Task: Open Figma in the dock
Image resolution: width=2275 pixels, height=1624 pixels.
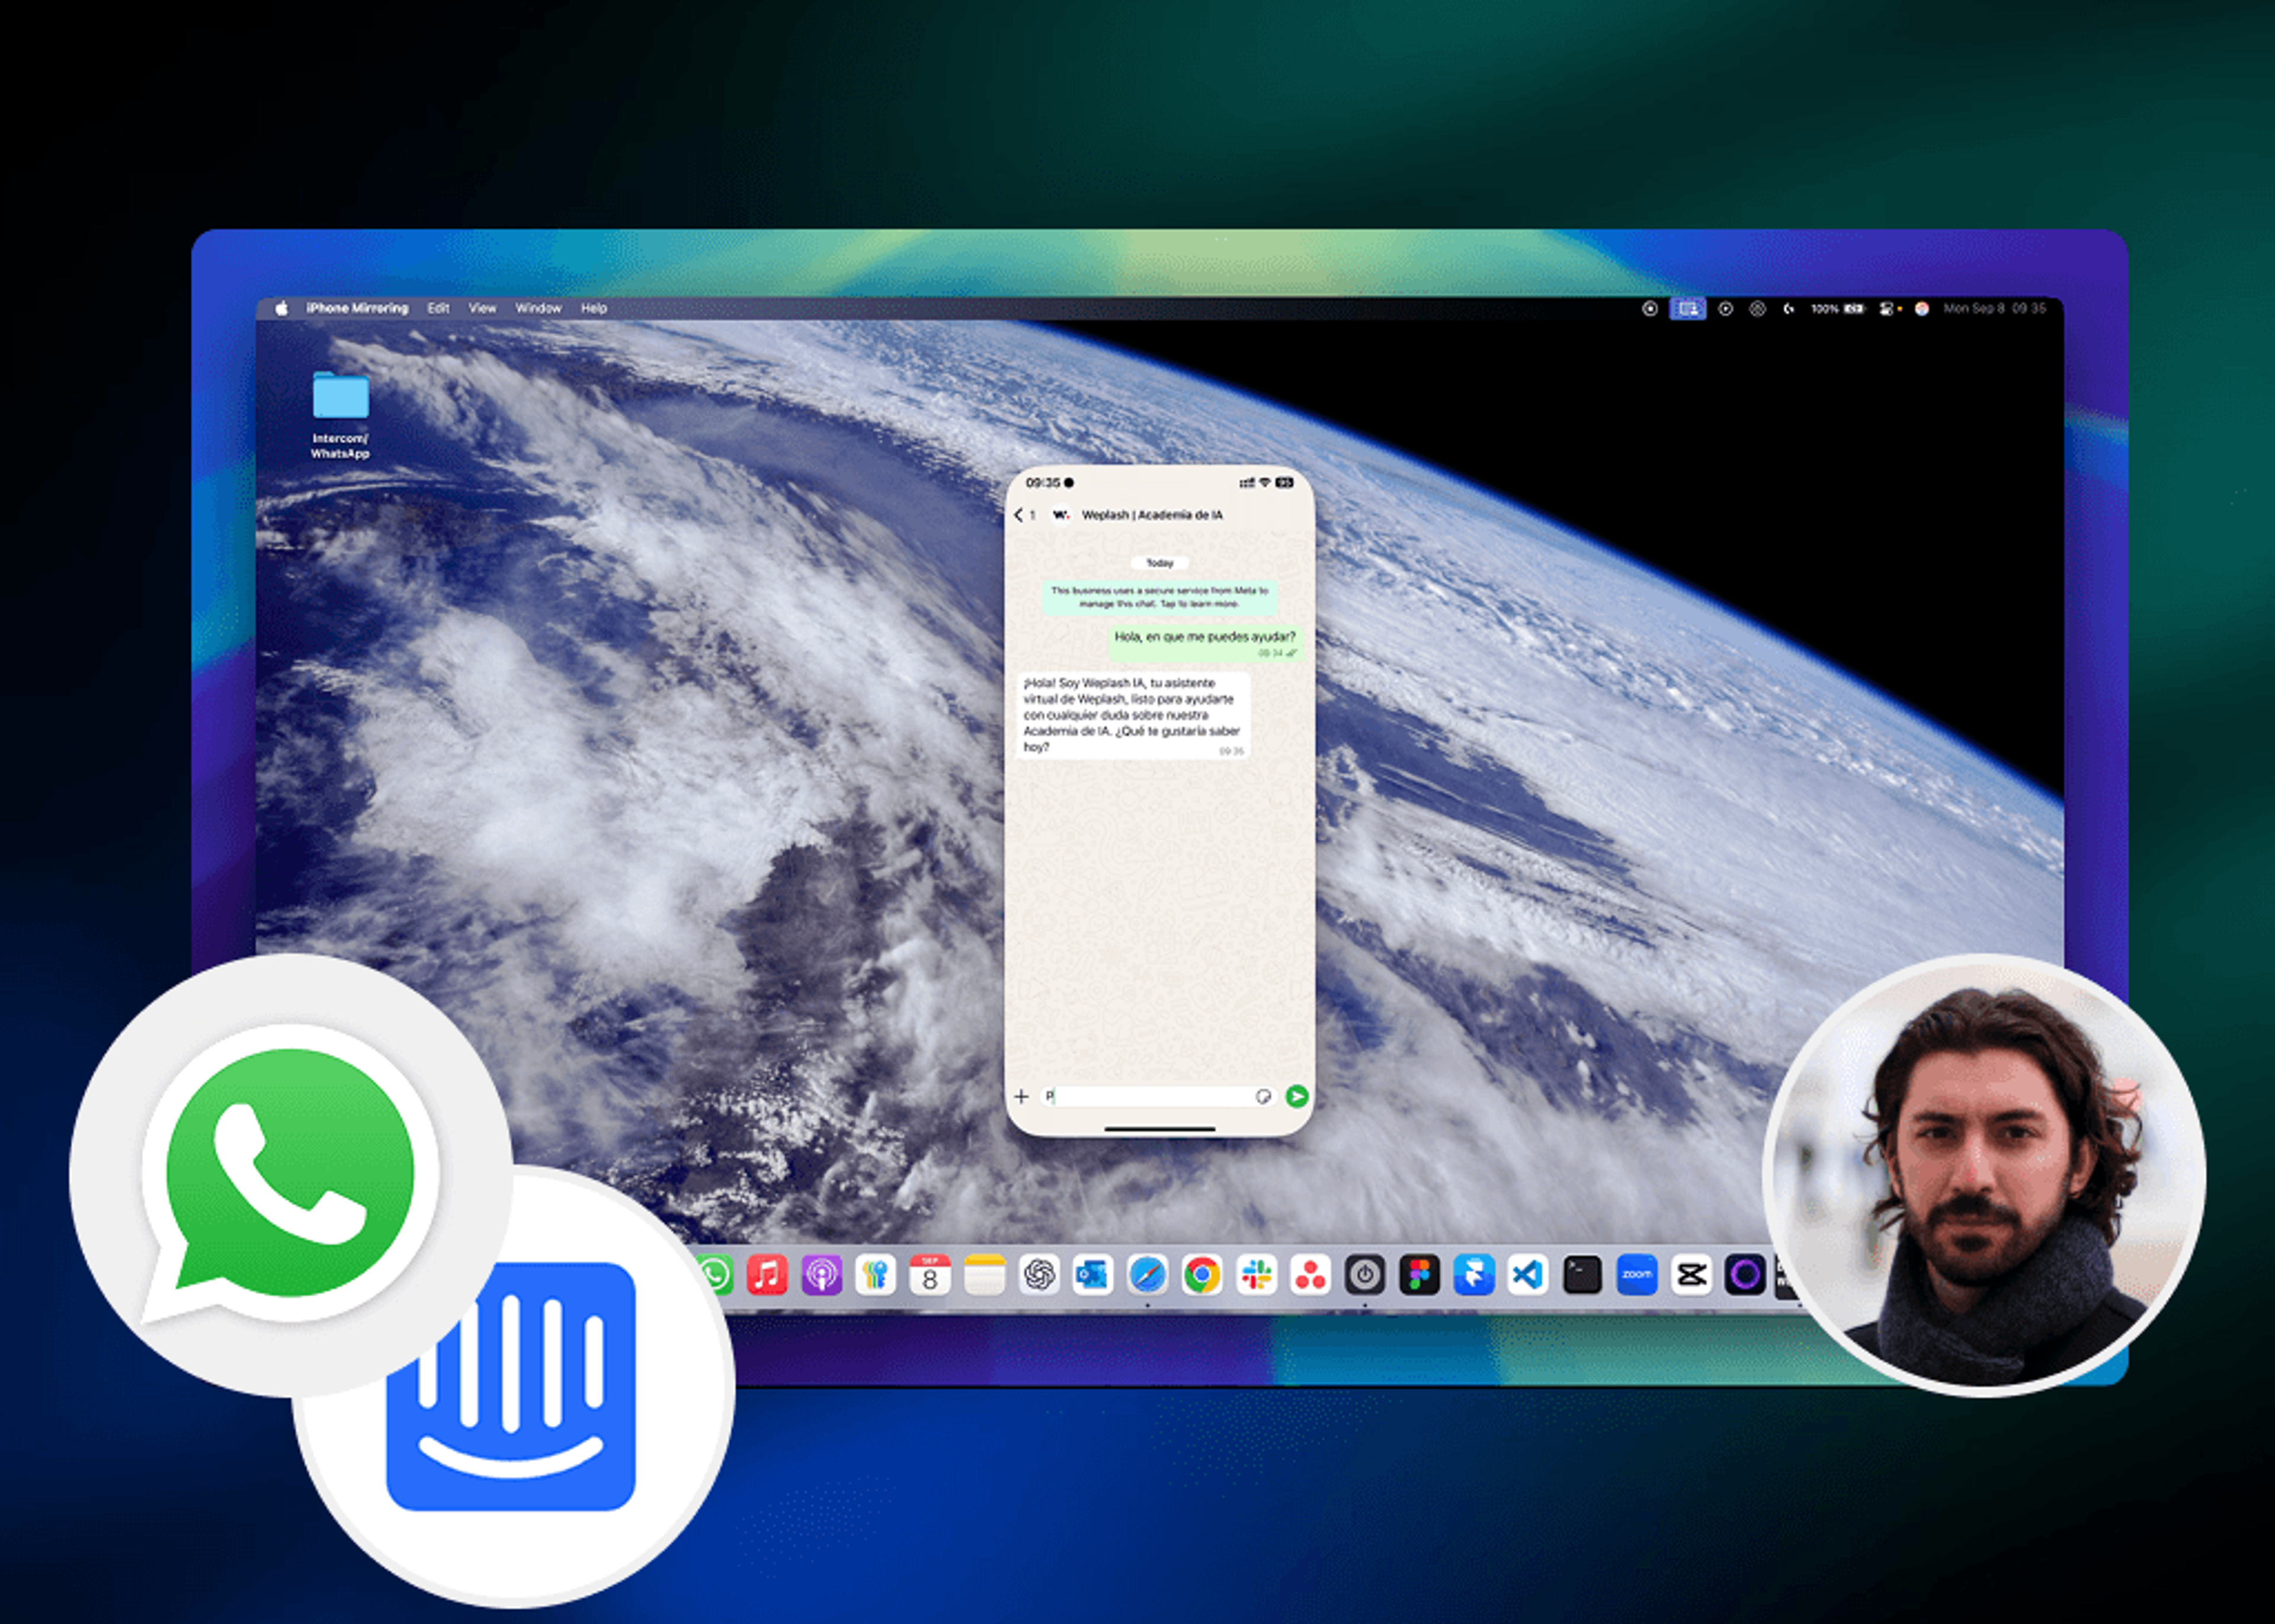Action: (1419, 1275)
